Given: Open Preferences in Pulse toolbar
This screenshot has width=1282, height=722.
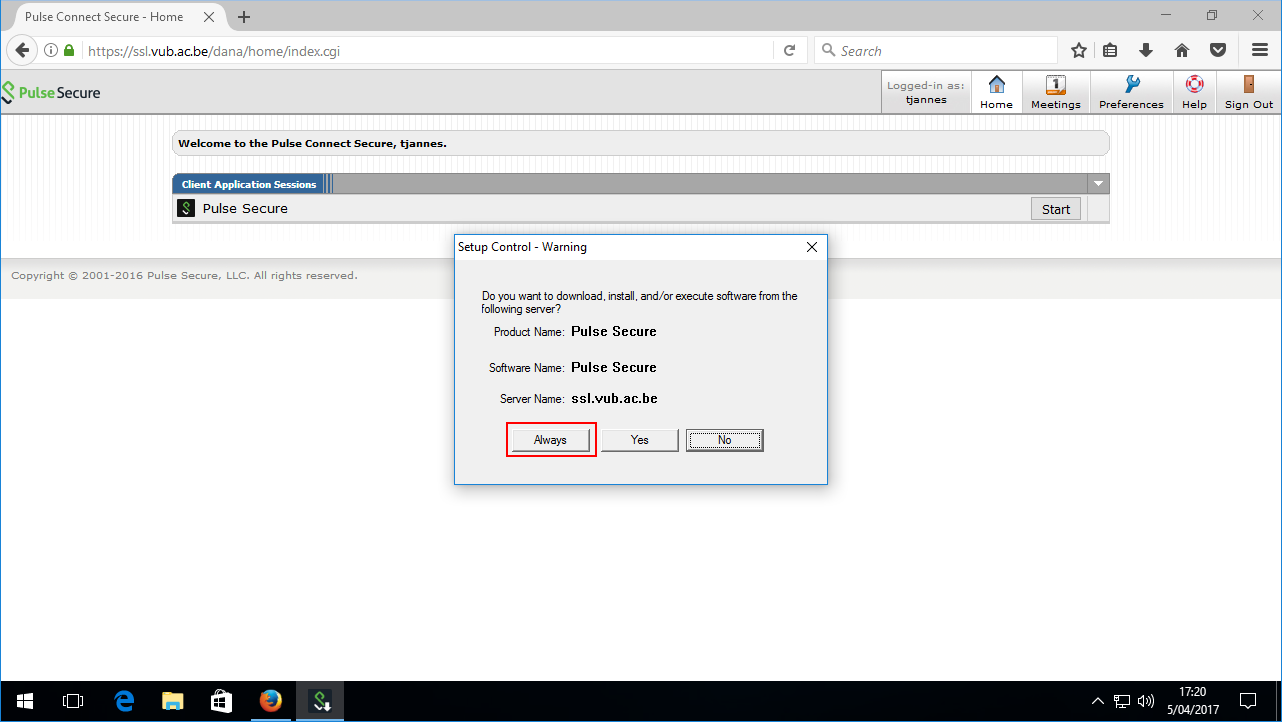Looking at the screenshot, I should click(1131, 92).
